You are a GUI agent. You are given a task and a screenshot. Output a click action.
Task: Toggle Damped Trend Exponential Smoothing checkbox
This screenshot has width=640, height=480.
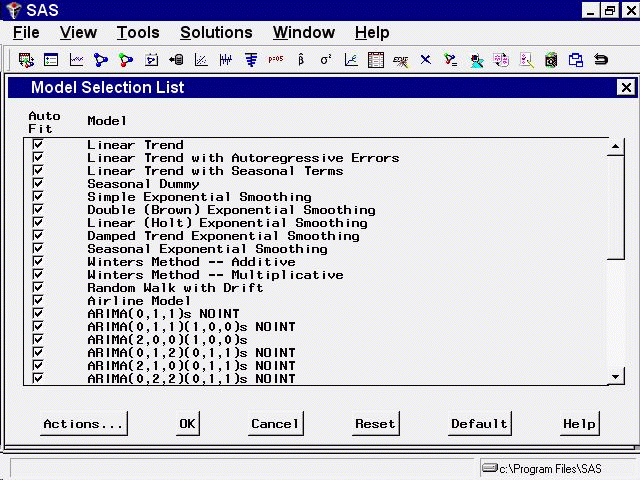38,236
